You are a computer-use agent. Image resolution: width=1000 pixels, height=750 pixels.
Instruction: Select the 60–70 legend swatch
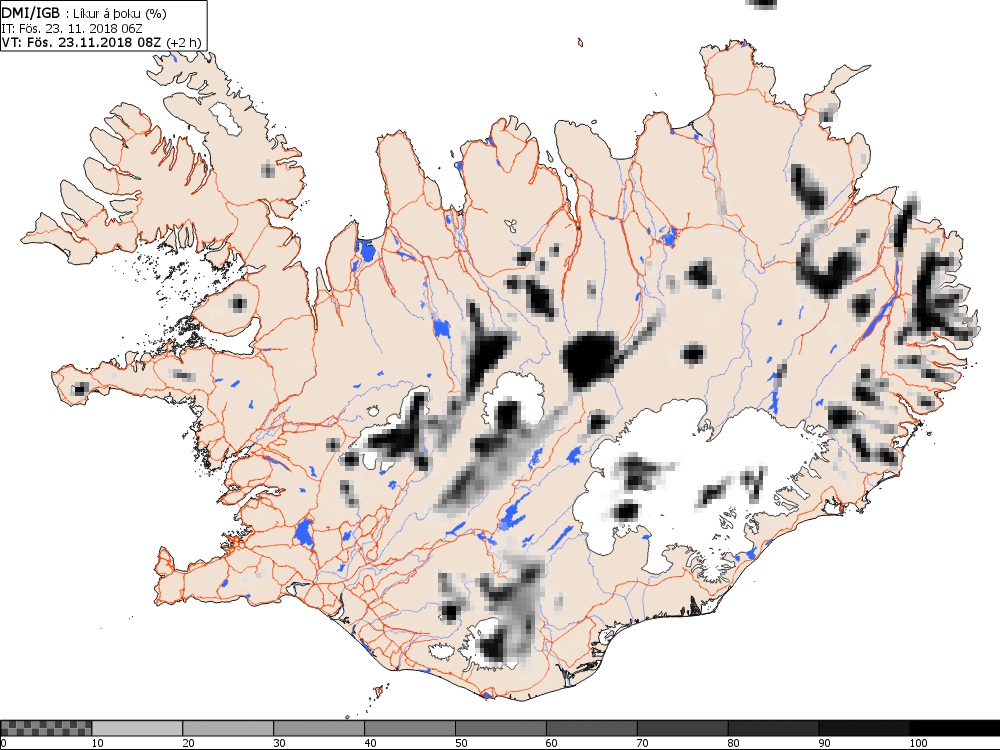coord(591,728)
